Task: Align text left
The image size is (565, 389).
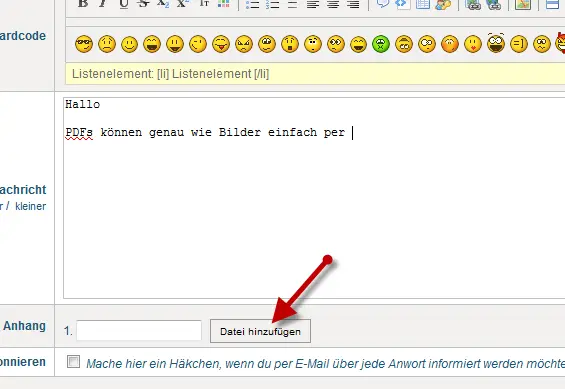Action: pyautogui.click(x=313, y=4)
